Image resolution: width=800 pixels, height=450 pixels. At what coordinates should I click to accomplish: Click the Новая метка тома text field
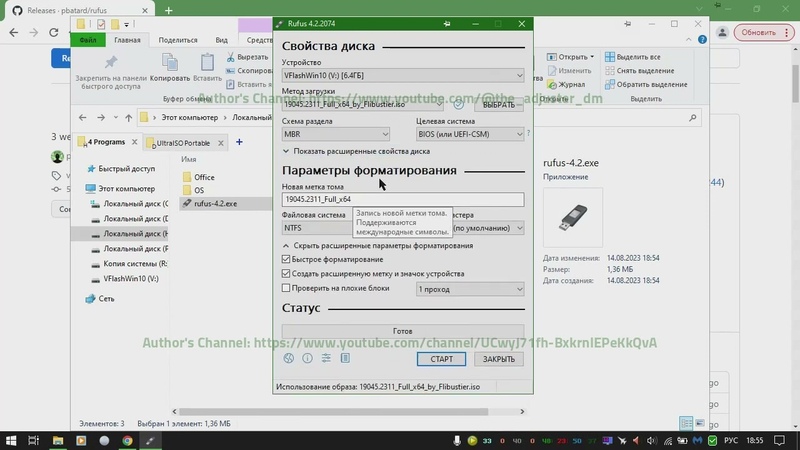[x=403, y=199]
